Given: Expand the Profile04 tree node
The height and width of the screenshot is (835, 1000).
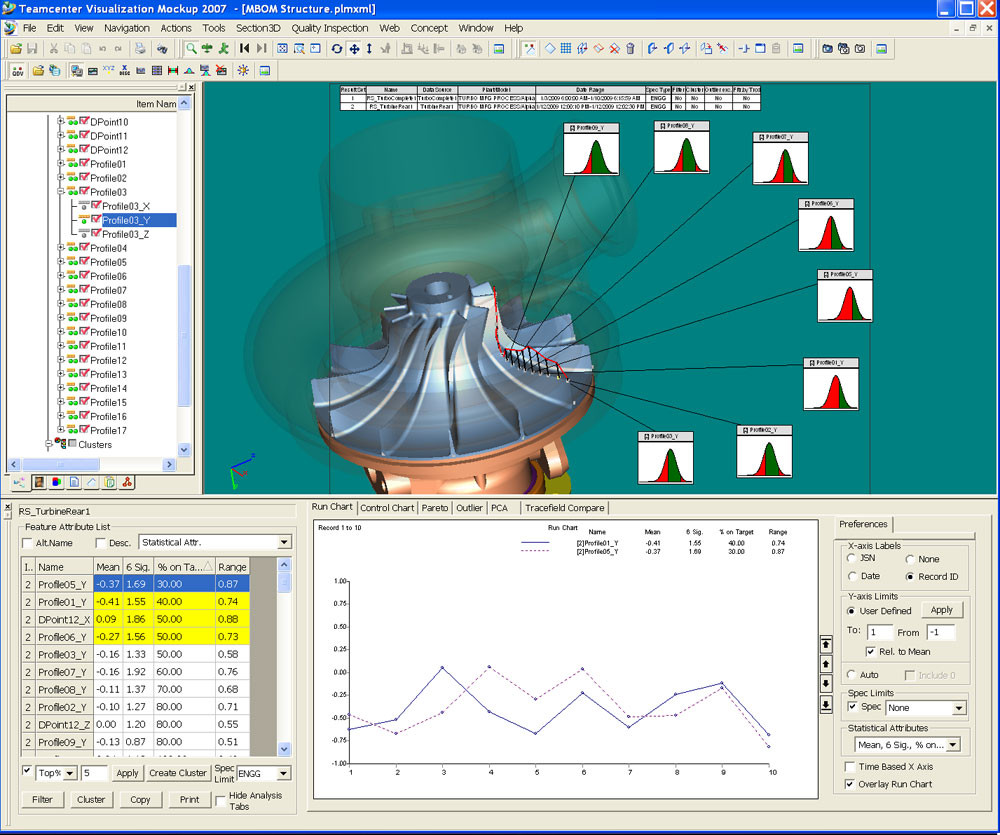Looking at the screenshot, I should point(61,248).
